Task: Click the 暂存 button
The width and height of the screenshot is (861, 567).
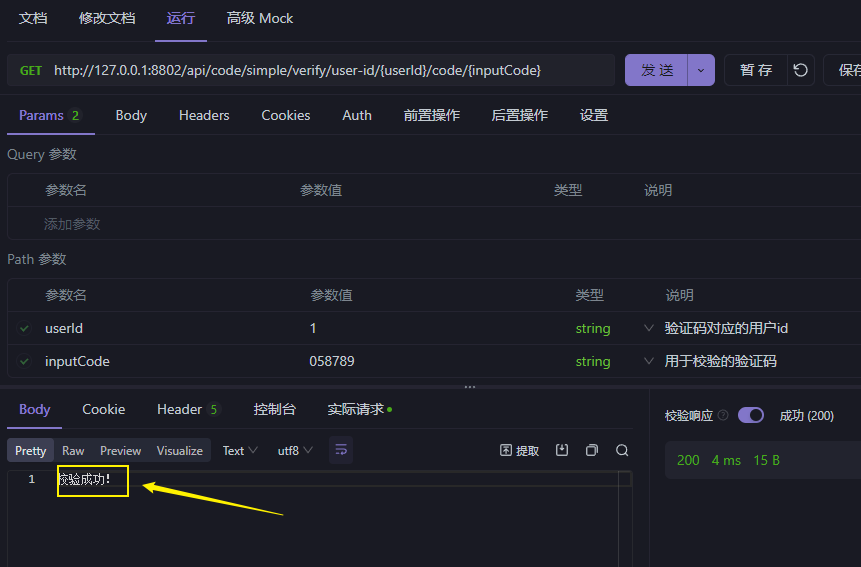Action: click(756, 70)
